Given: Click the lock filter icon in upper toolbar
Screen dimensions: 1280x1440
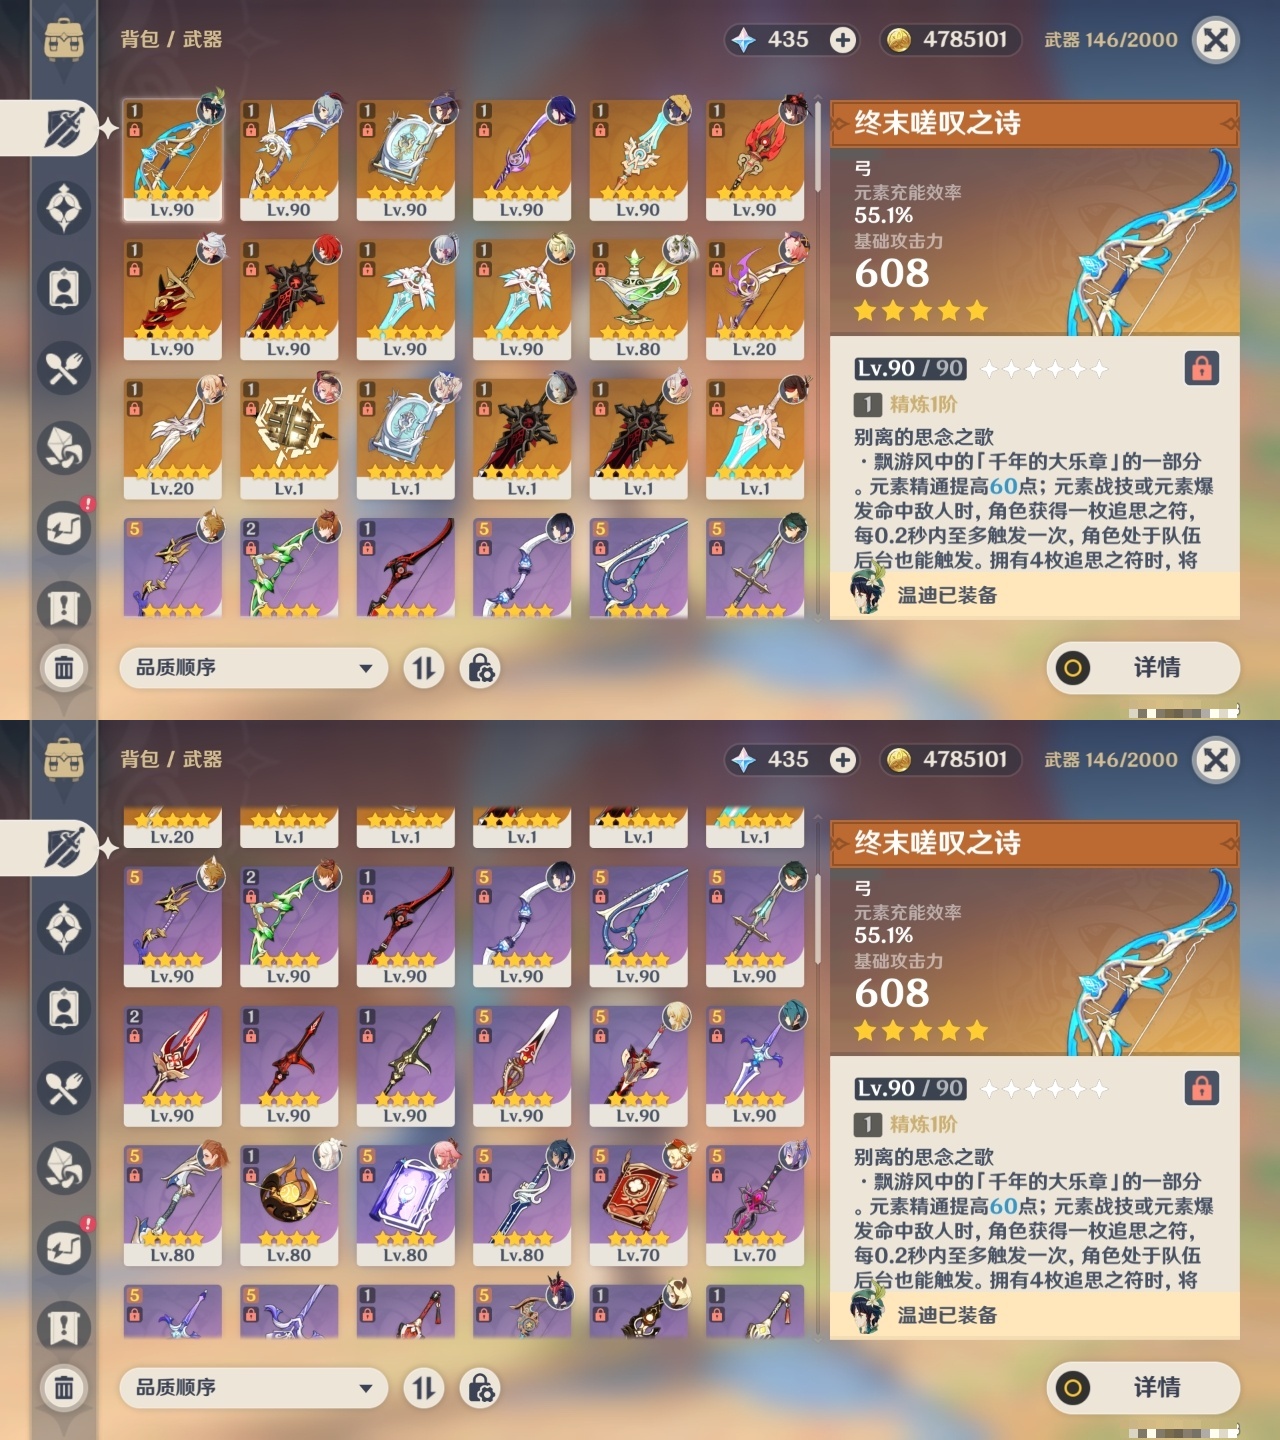Looking at the screenshot, I should [481, 668].
